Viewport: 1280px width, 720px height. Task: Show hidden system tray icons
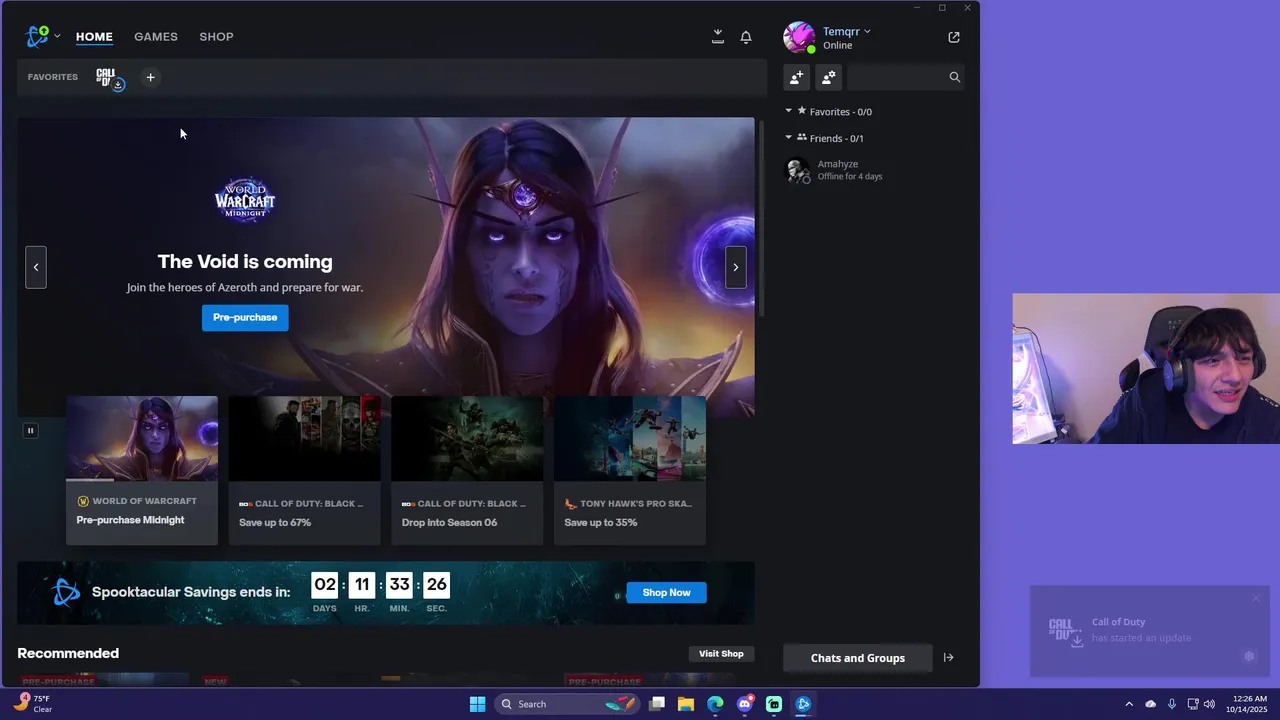[x=1129, y=704]
